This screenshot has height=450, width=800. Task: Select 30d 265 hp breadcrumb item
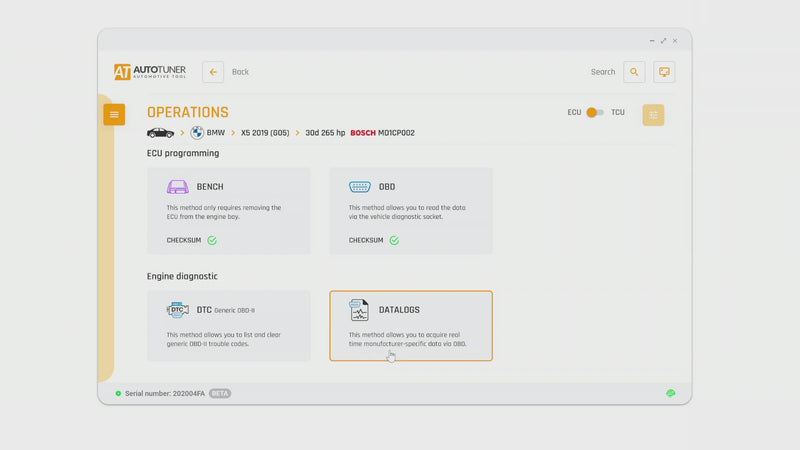(325, 133)
